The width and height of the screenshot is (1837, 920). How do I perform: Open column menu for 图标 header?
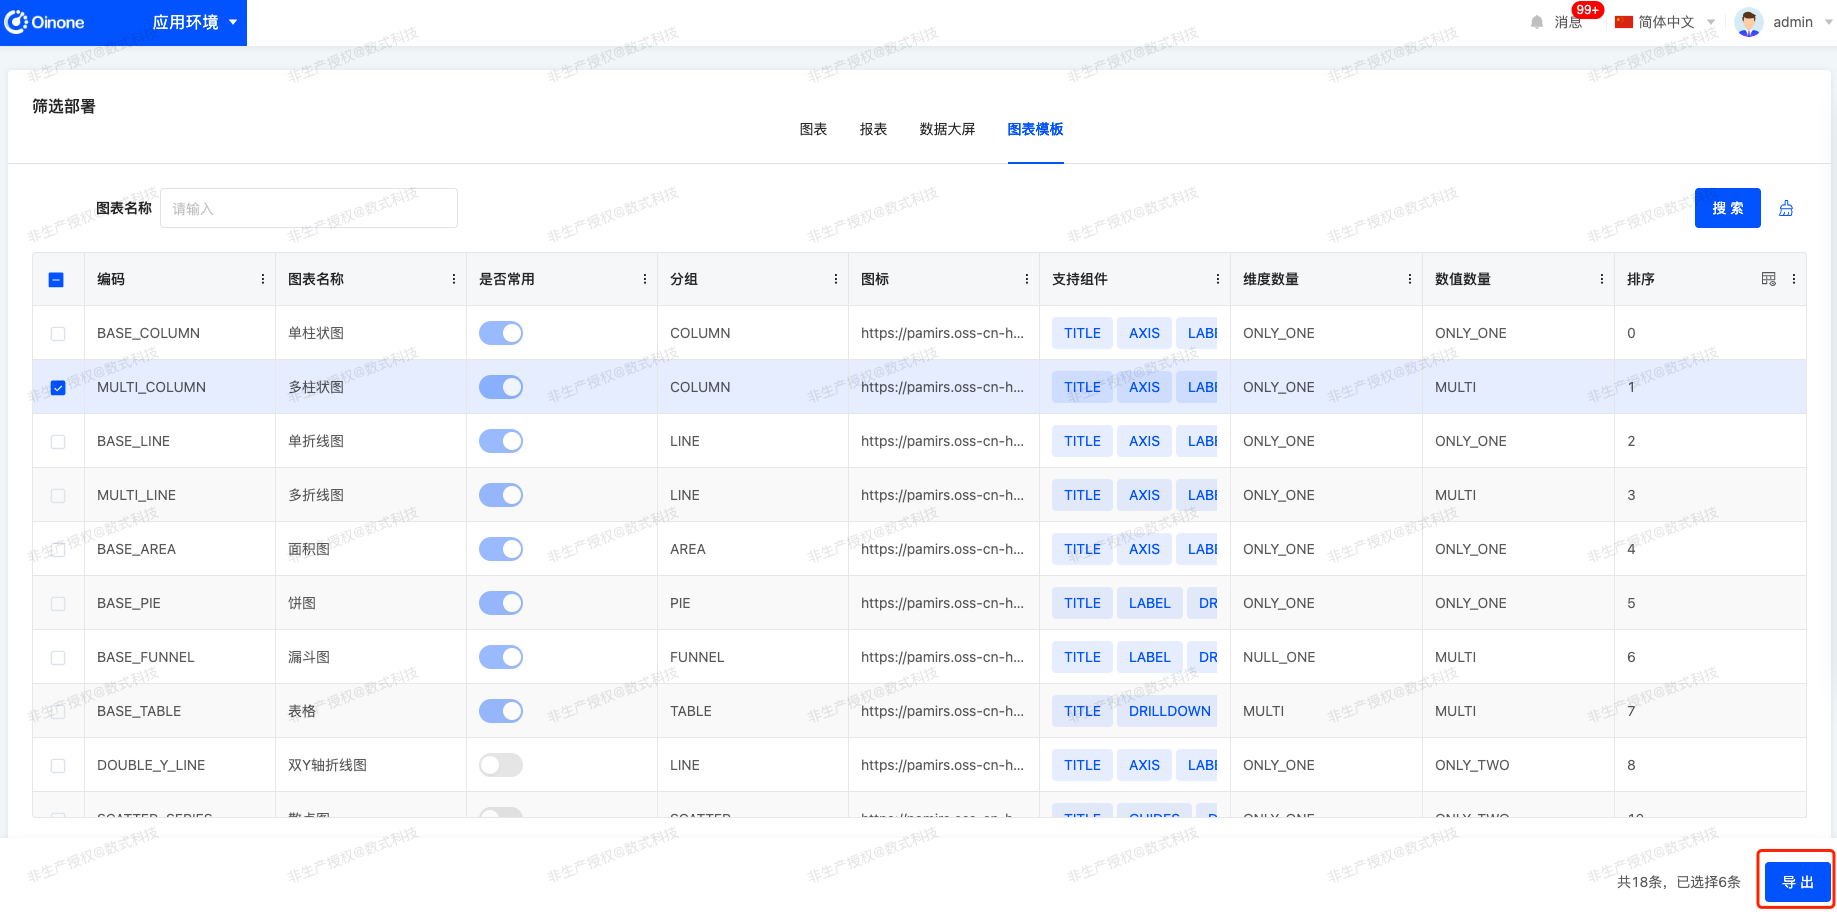tap(1027, 279)
